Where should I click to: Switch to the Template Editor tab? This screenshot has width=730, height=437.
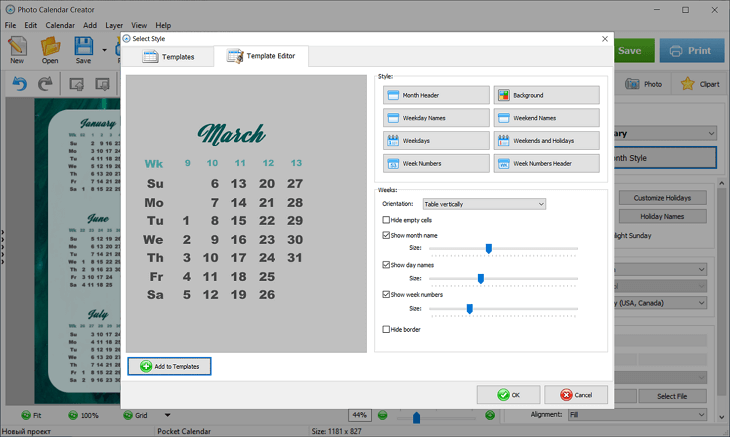(261, 56)
